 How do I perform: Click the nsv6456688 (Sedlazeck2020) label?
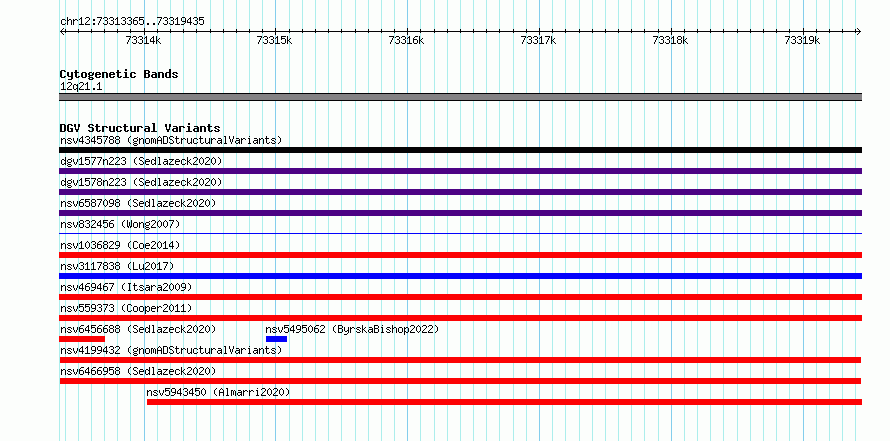pyautogui.click(x=138, y=329)
